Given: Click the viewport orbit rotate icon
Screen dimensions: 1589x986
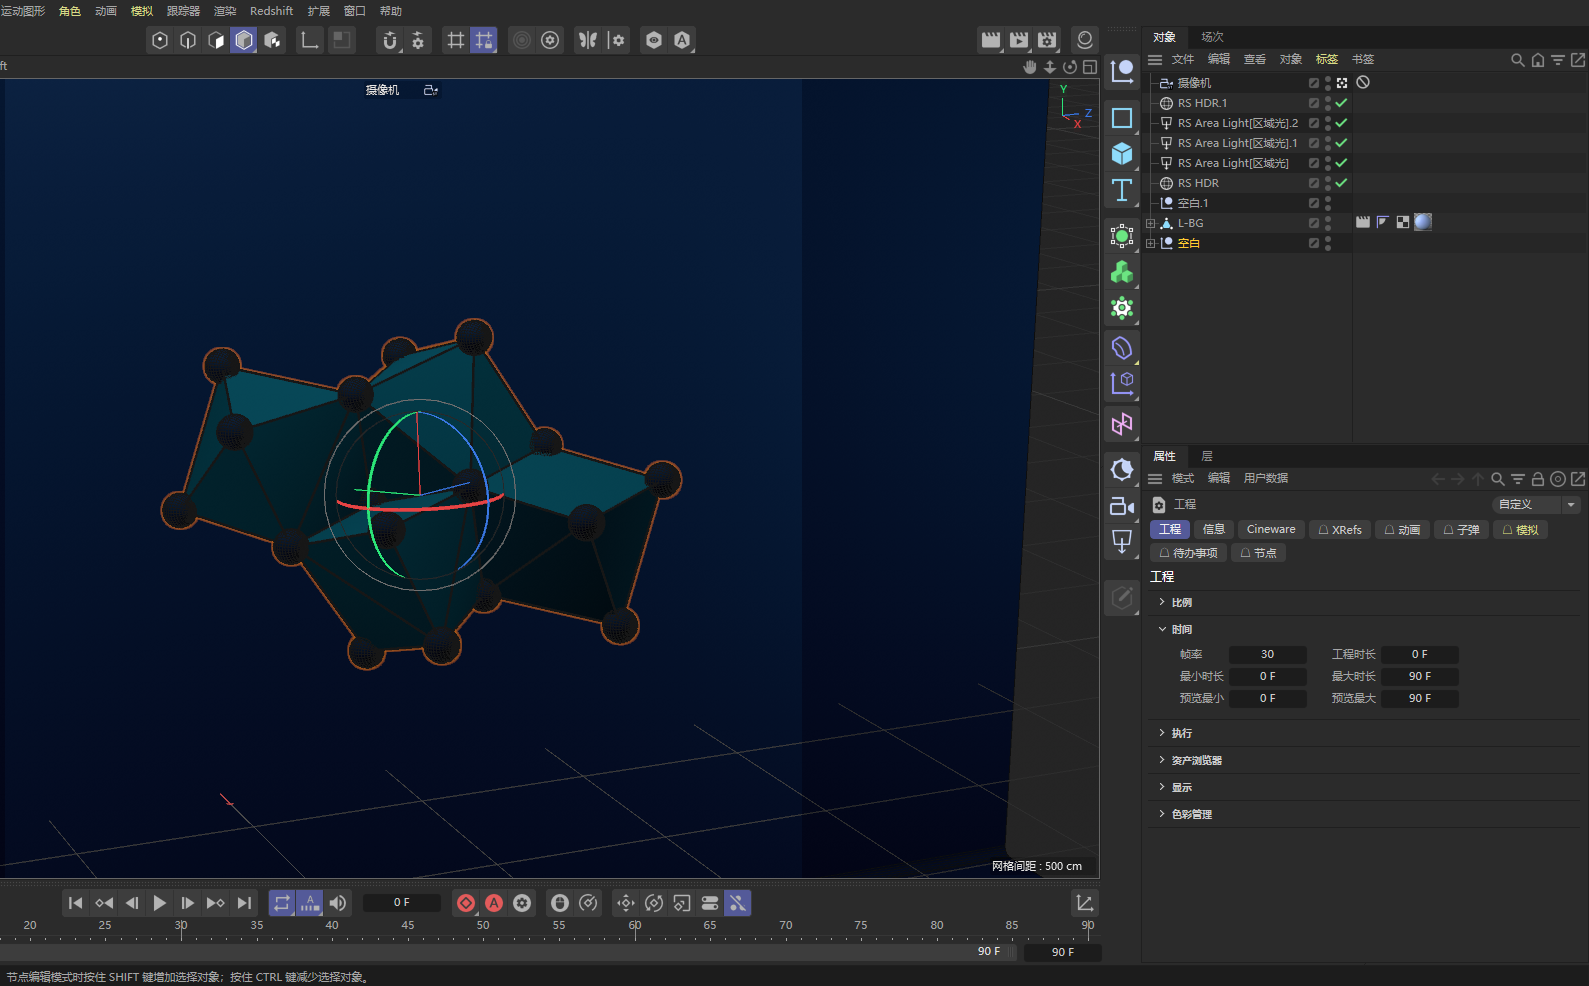Looking at the screenshot, I should point(1070,67).
